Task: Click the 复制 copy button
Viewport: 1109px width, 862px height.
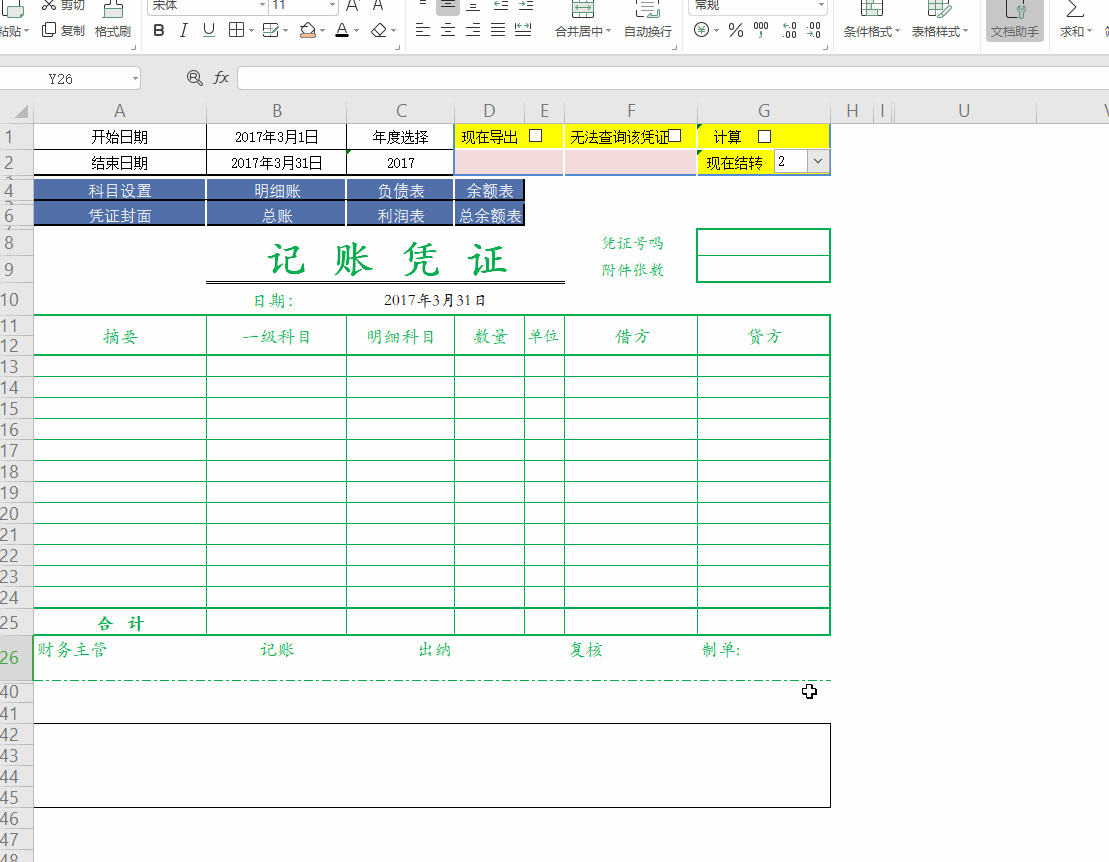Action: [63, 30]
